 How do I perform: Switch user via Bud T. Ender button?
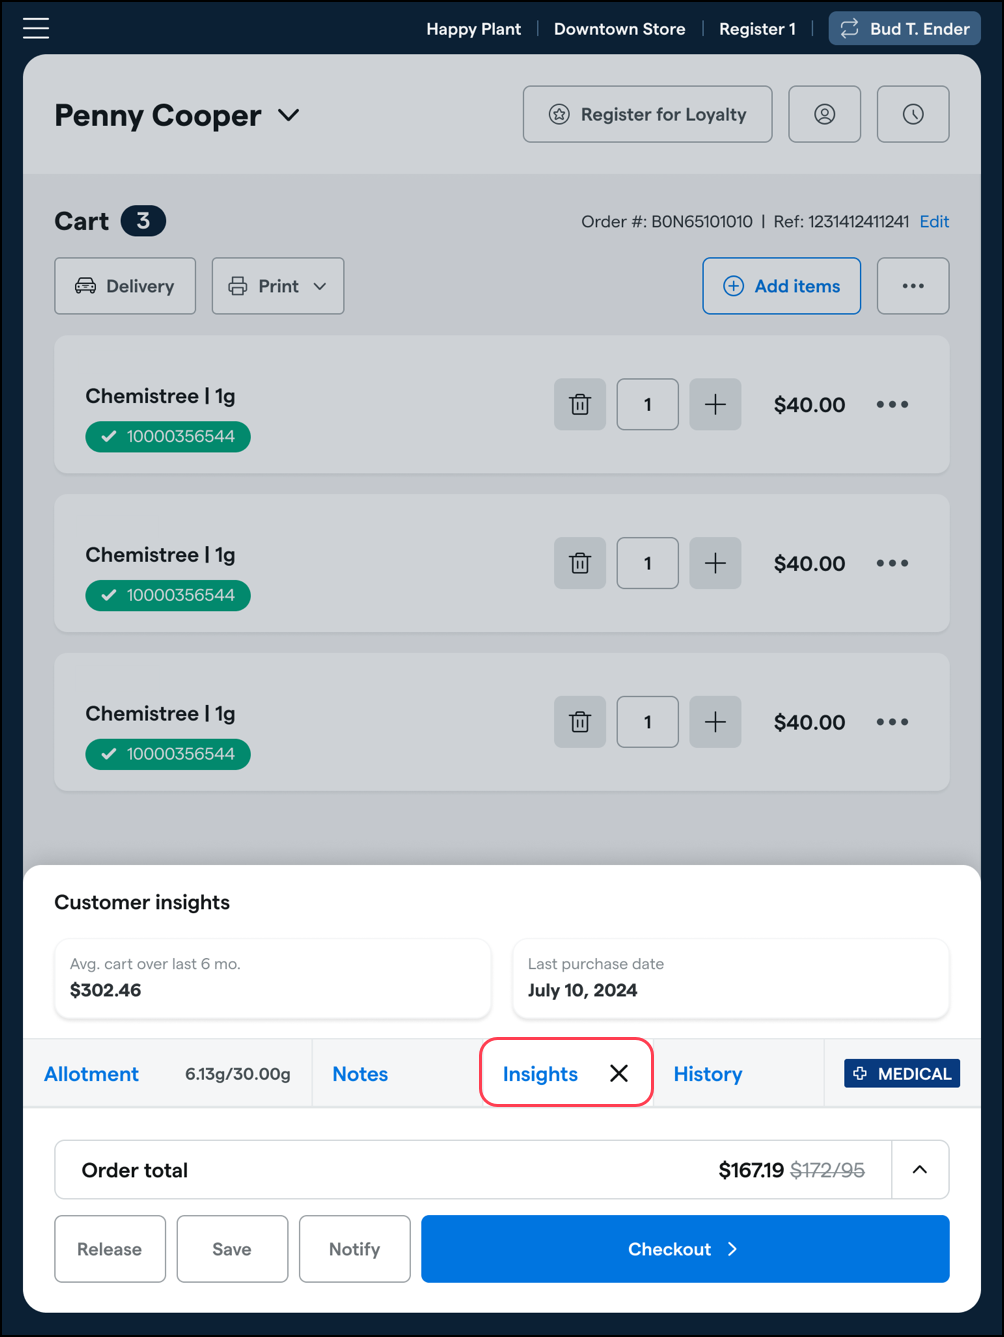tap(905, 28)
